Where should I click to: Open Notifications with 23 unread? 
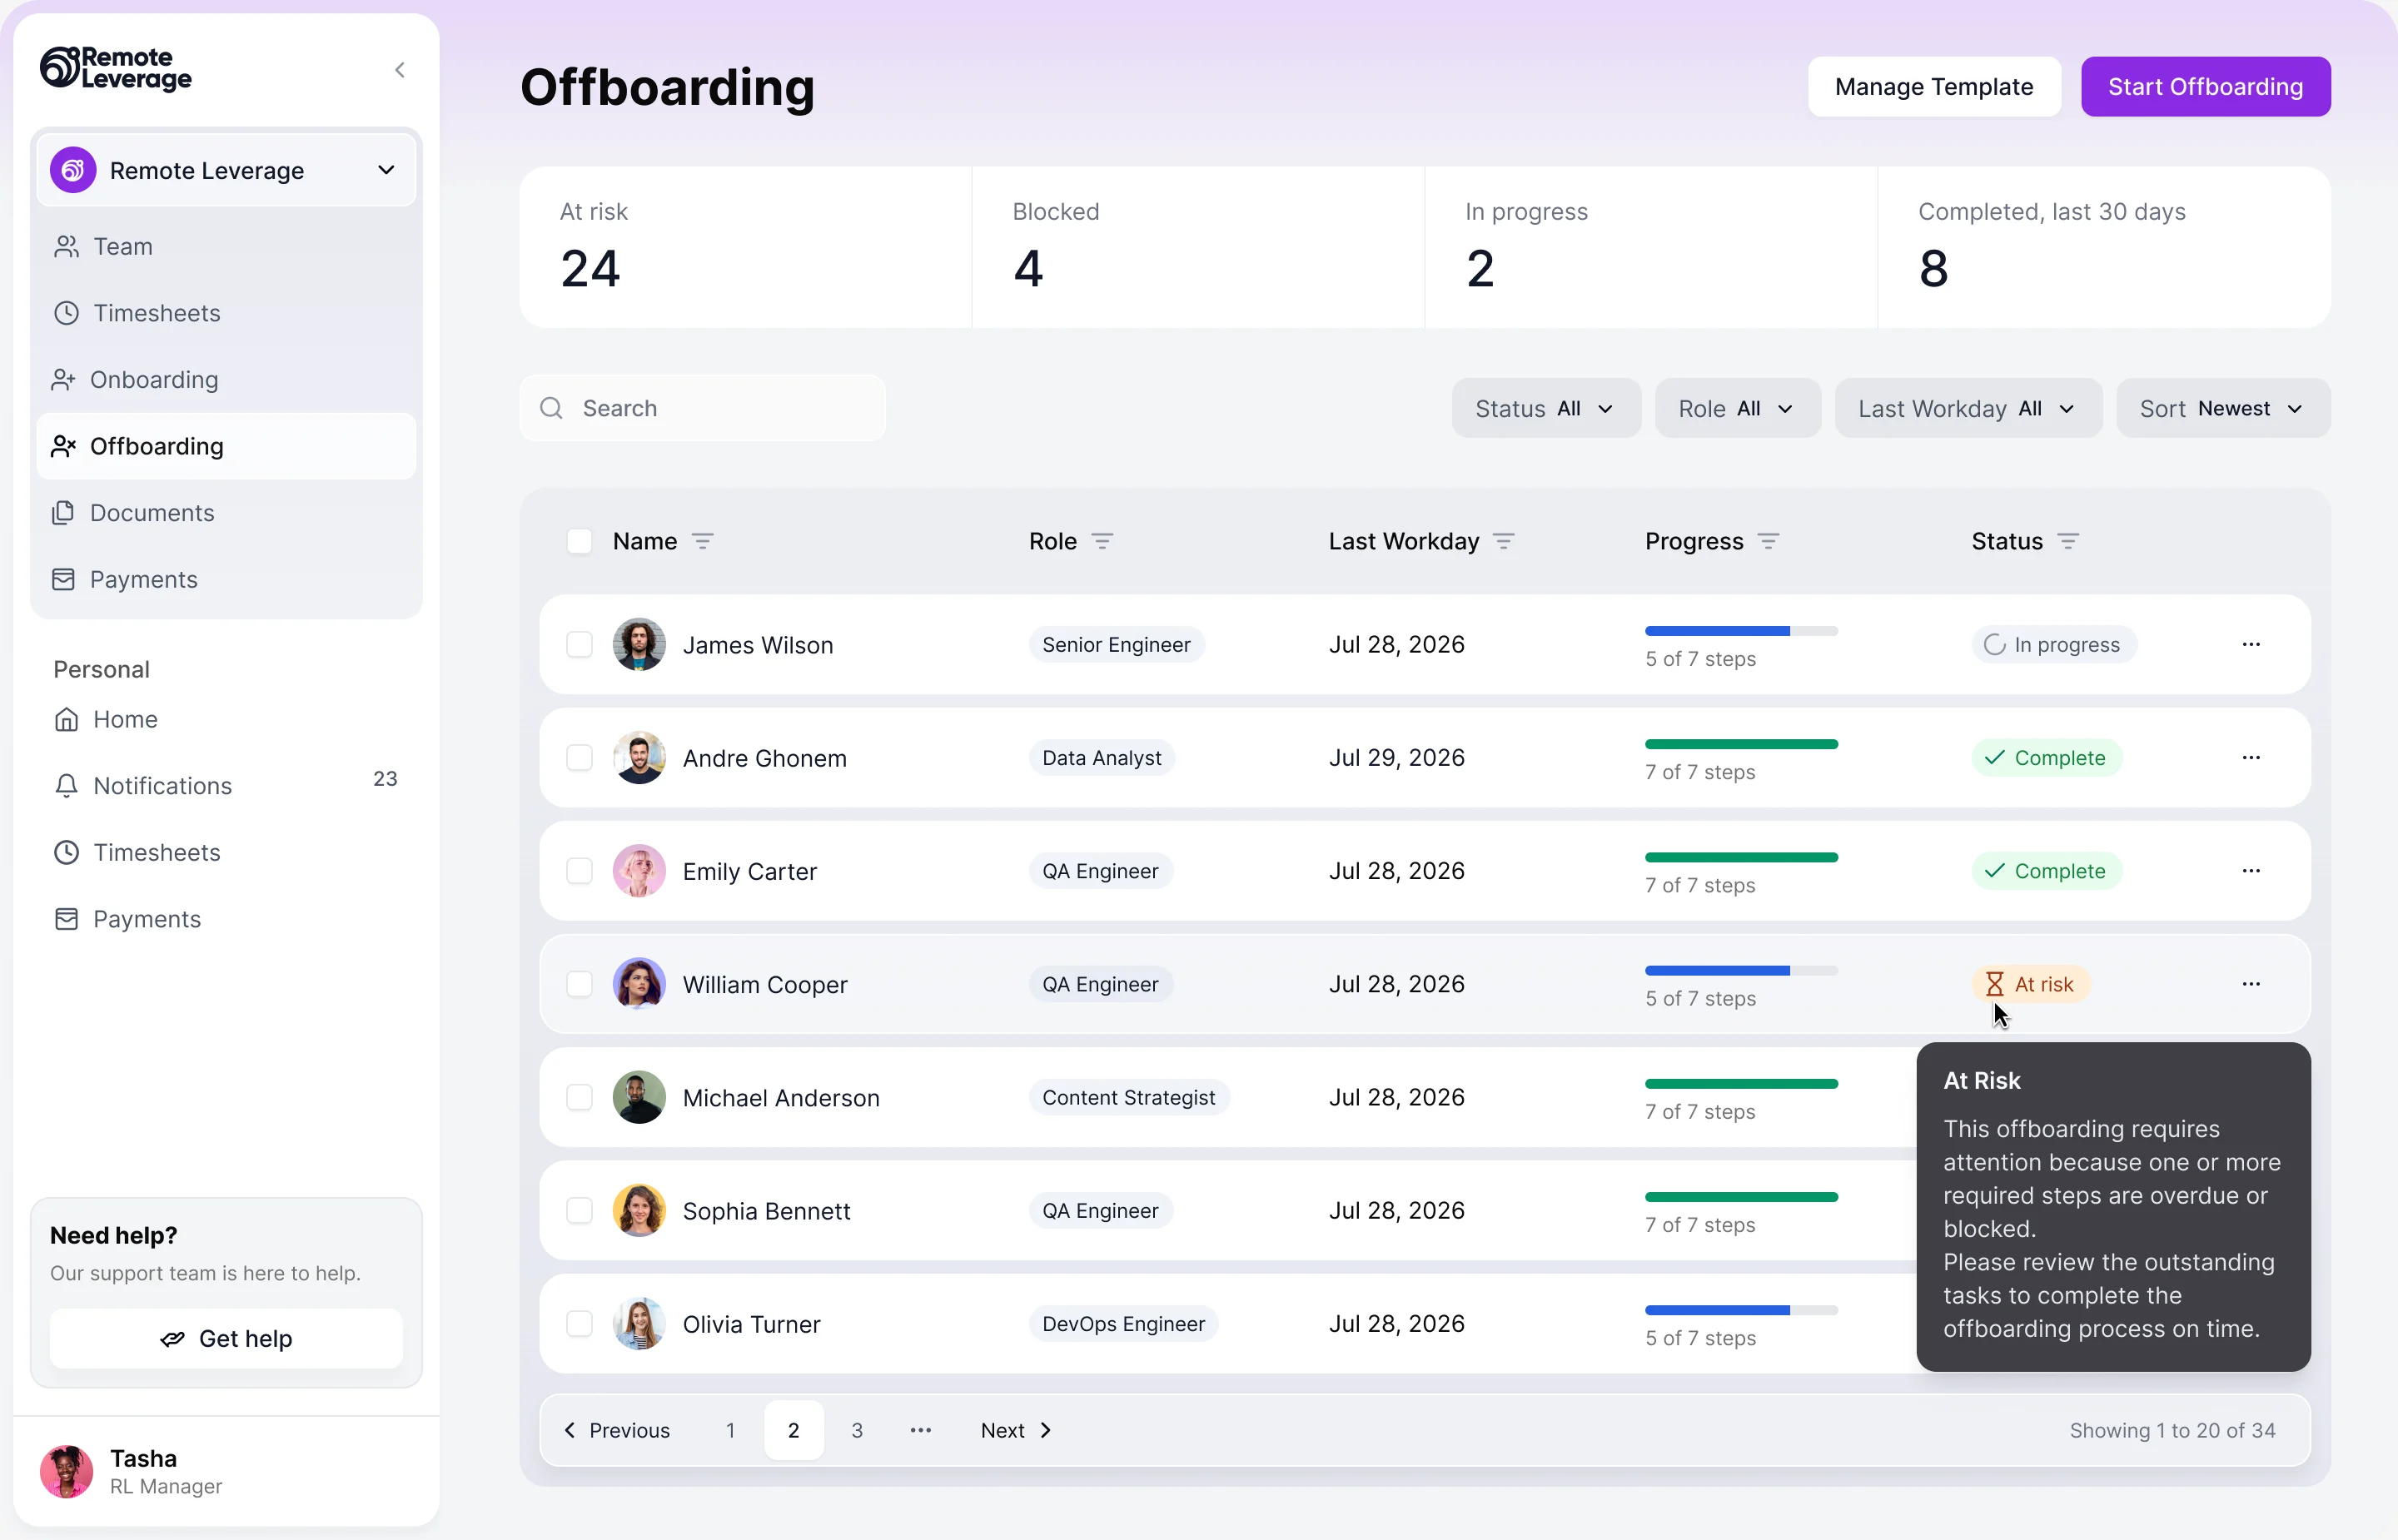(x=226, y=785)
